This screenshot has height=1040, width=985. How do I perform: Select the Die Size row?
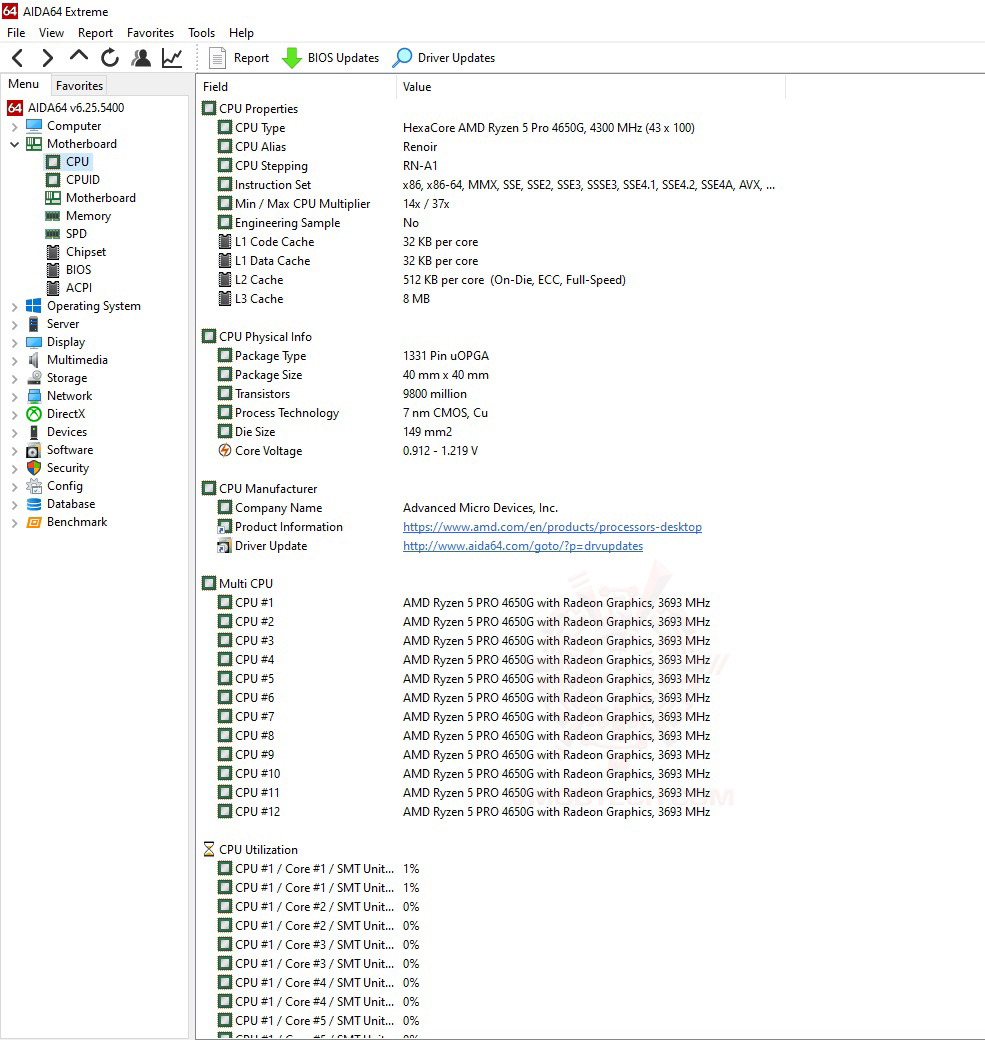(491, 432)
